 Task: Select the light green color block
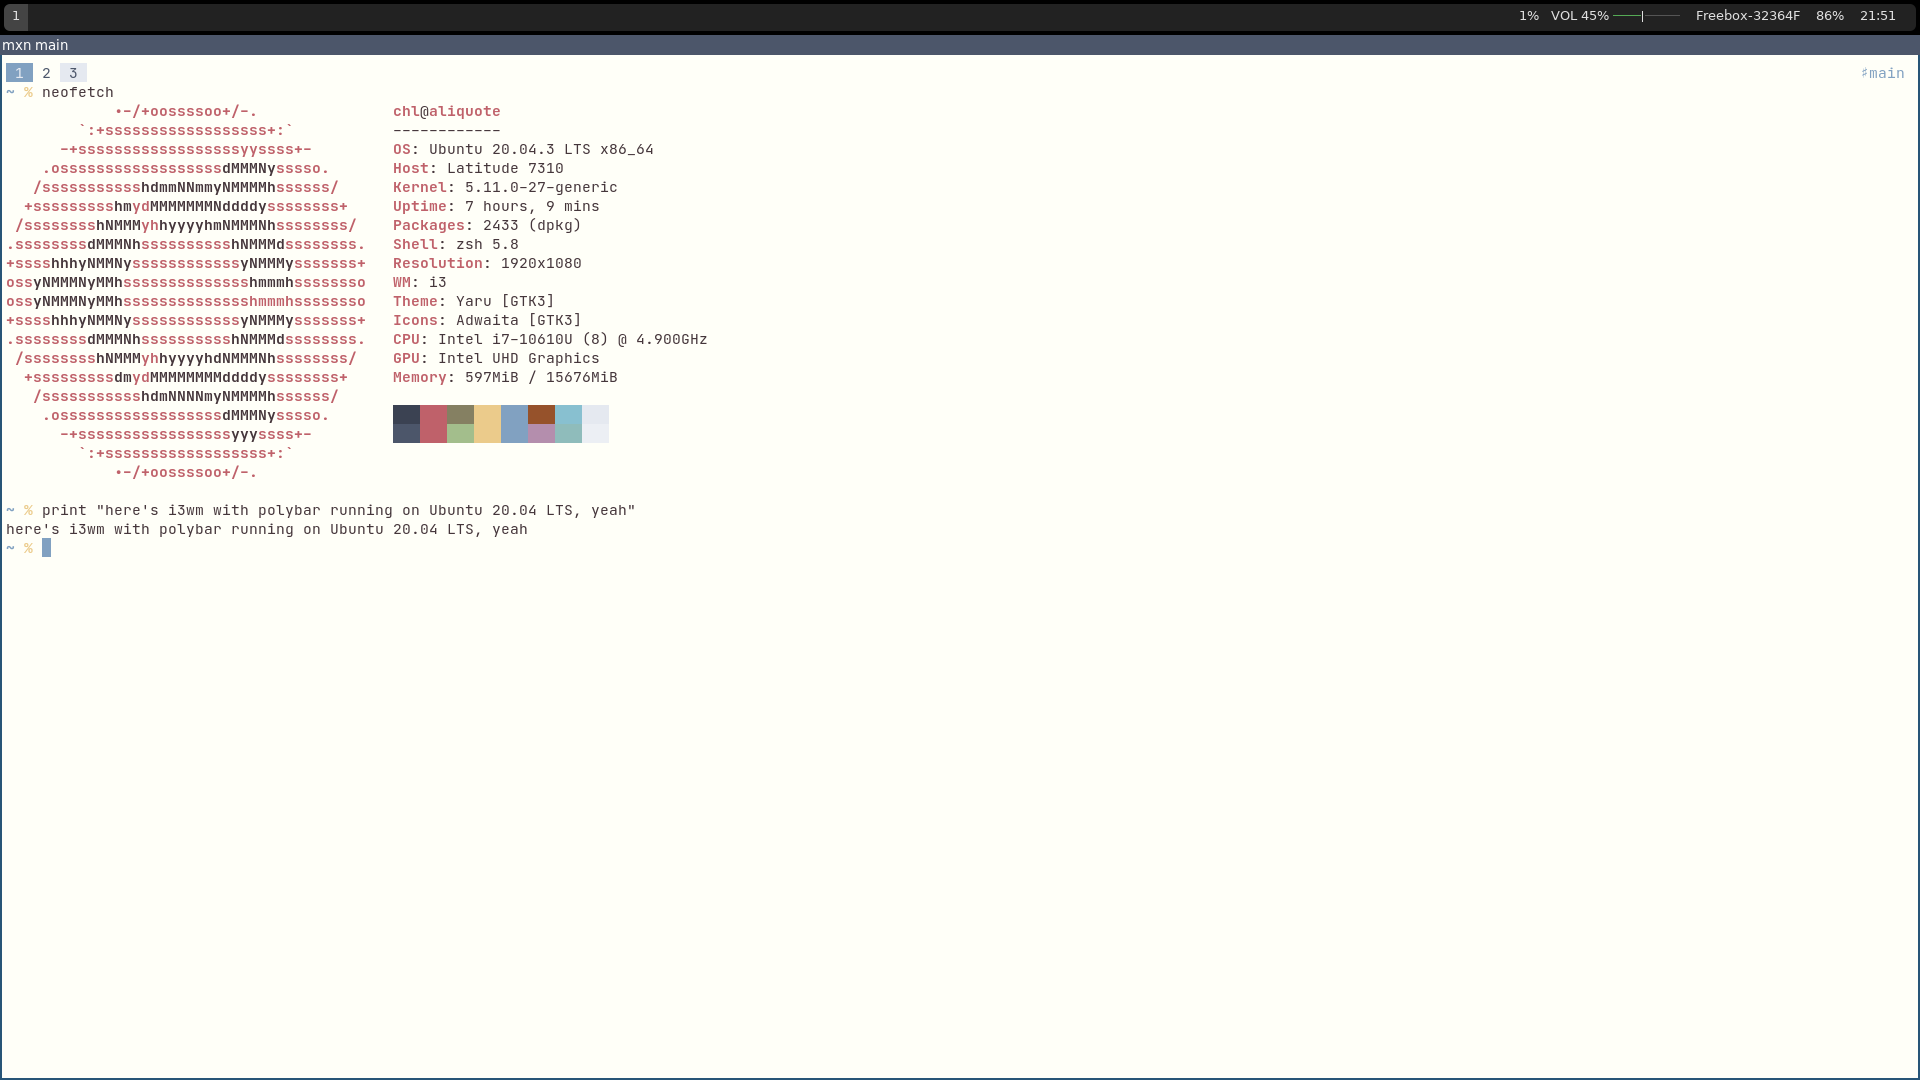460,434
